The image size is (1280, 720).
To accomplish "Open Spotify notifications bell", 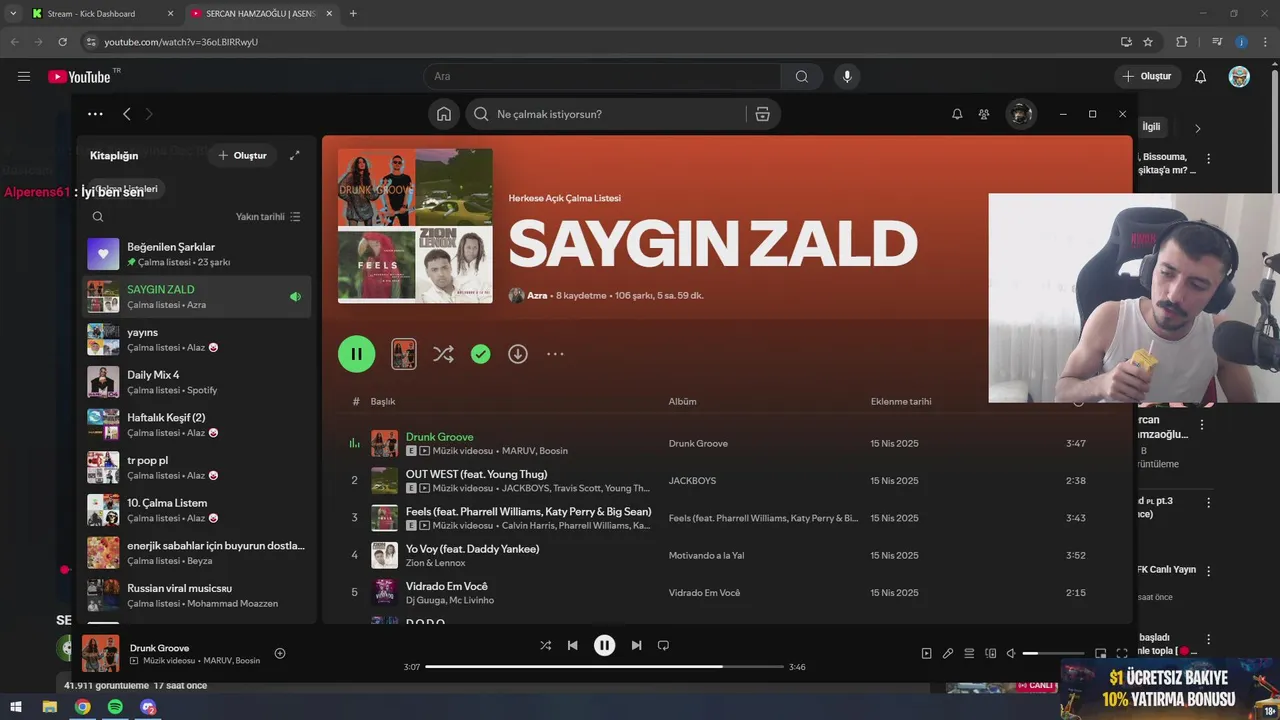I will click(957, 114).
